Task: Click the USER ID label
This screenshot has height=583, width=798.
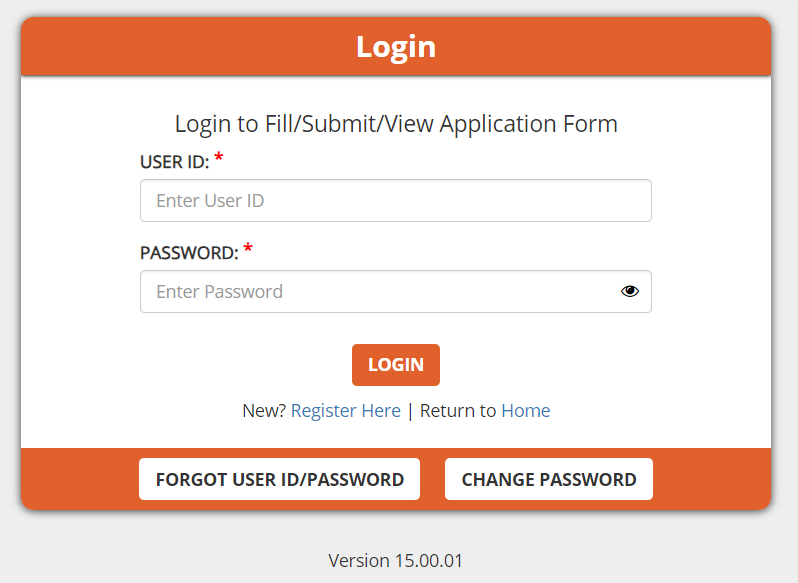Action: coord(174,162)
